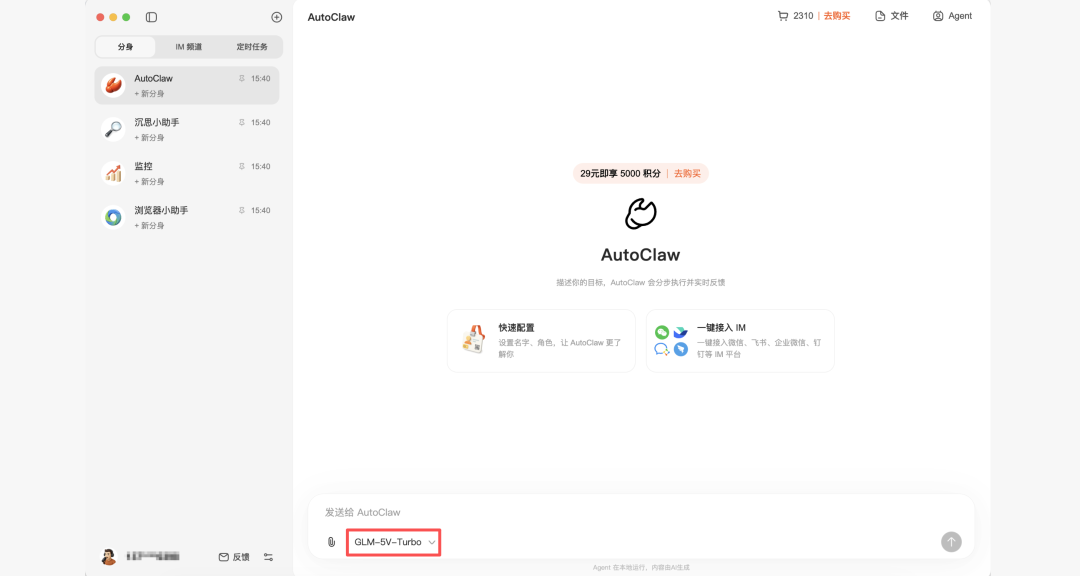
Task: Click the shopping cart points icon
Action: 783,16
